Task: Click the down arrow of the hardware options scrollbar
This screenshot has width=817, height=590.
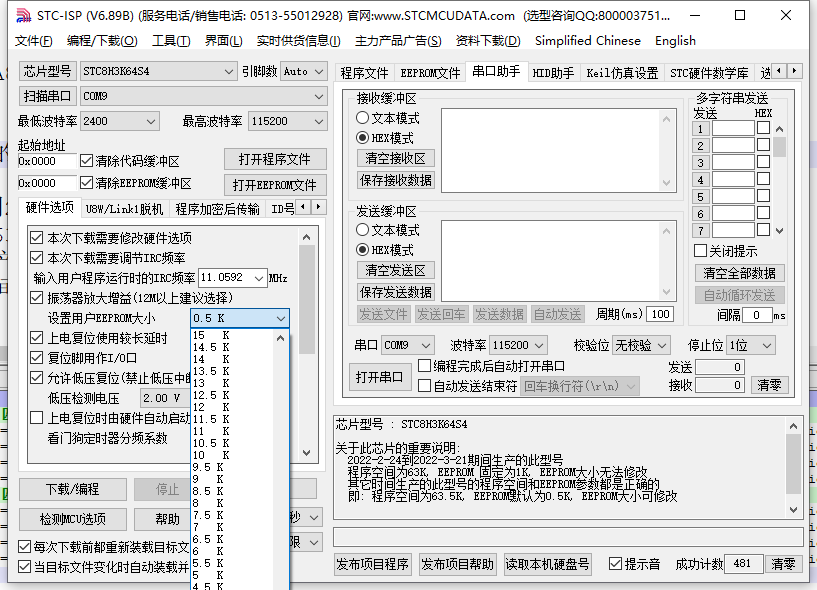Action: 307,453
